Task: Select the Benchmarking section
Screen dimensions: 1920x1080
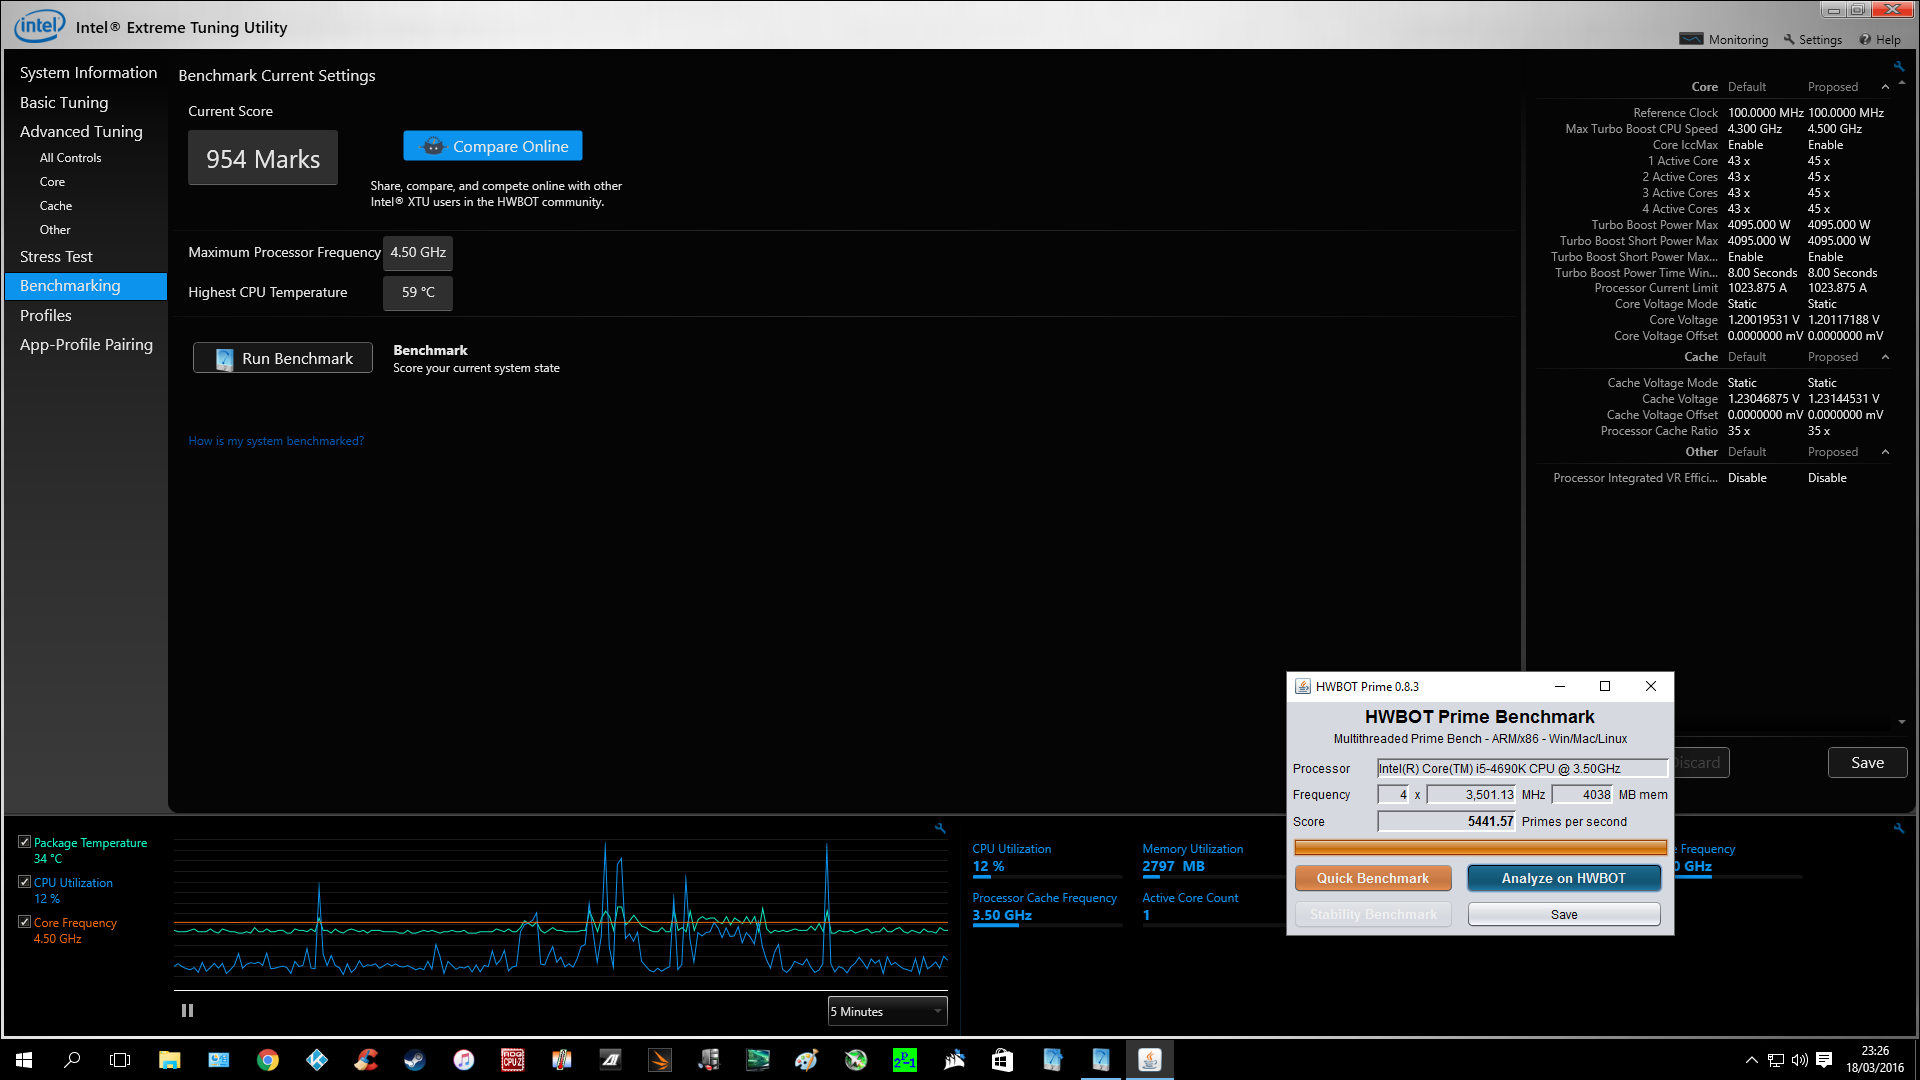Action: pos(86,286)
